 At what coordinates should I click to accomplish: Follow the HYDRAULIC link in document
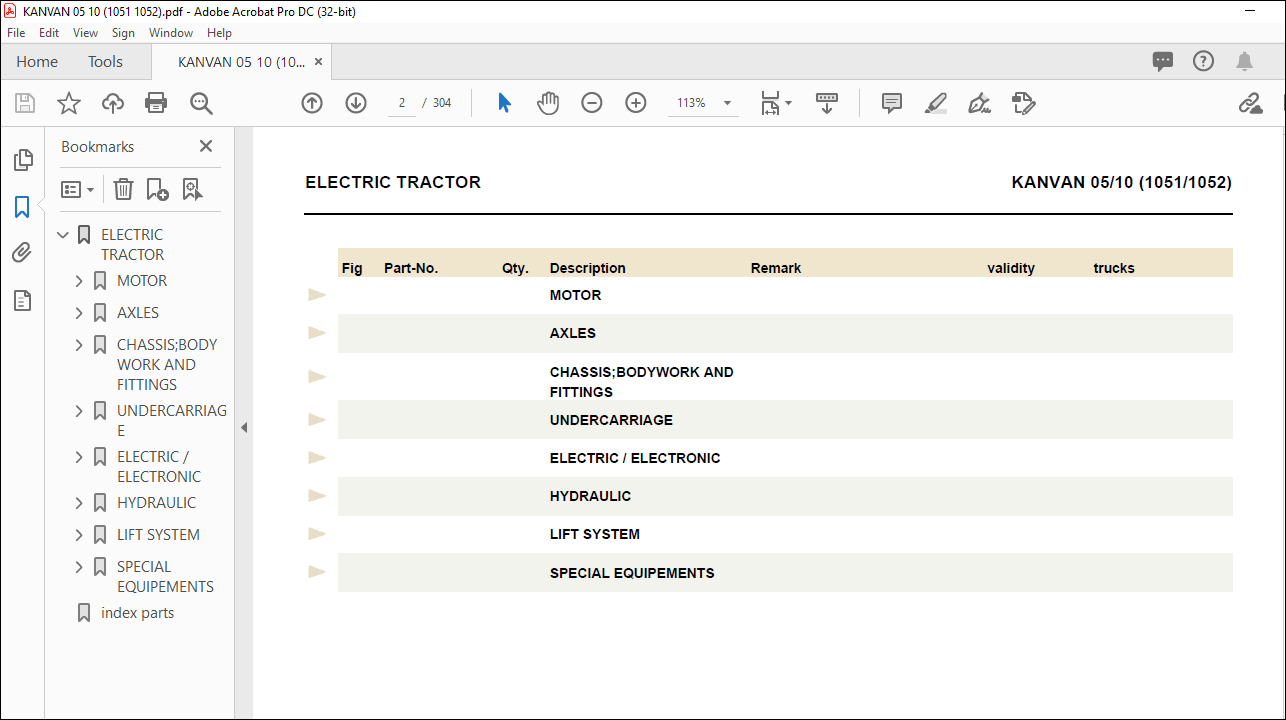(590, 496)
